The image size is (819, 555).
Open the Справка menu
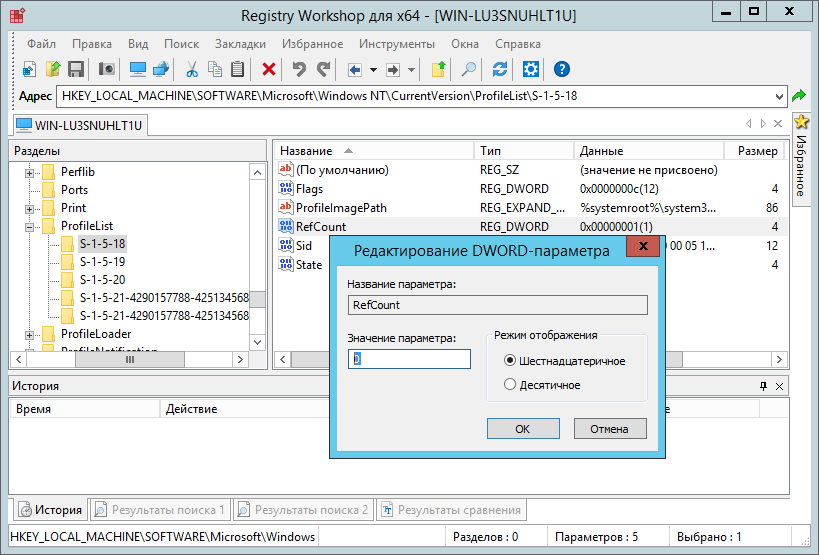(x=518, y=44)
